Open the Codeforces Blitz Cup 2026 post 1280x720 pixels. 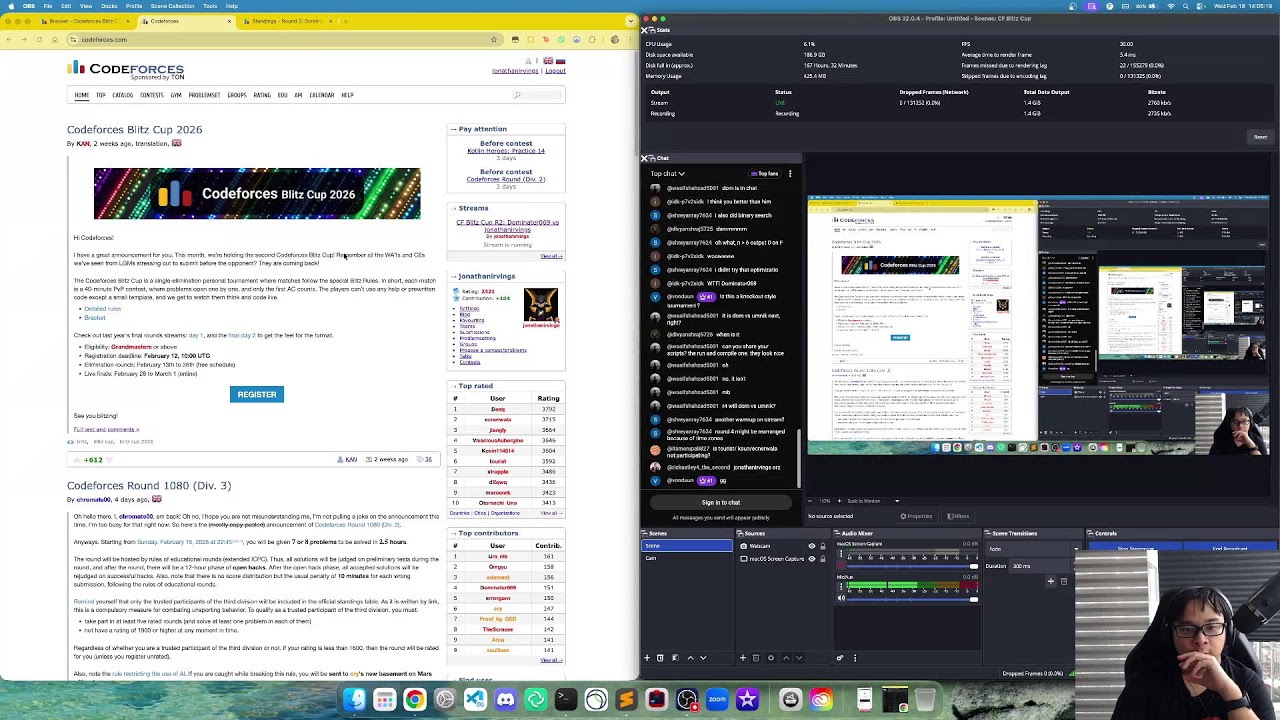click(134, 130)
